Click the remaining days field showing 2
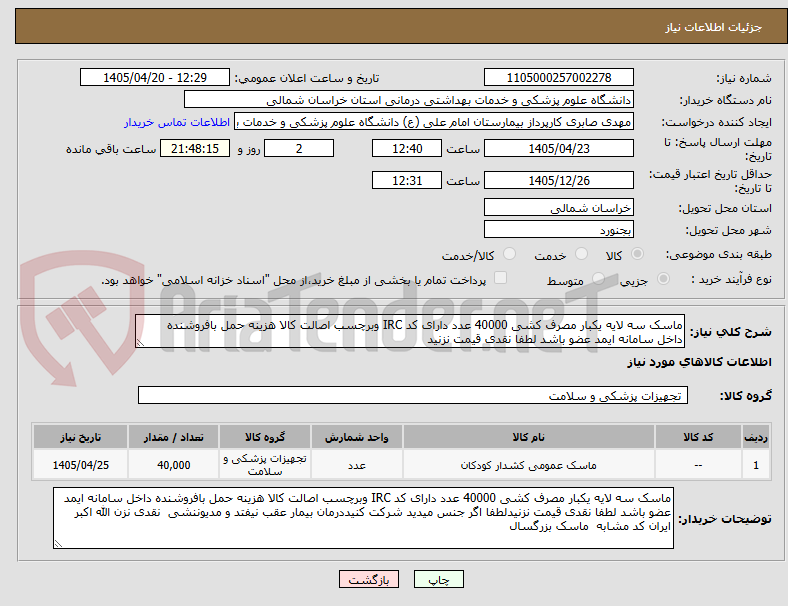The image size is (788, 606). (299, 148)
